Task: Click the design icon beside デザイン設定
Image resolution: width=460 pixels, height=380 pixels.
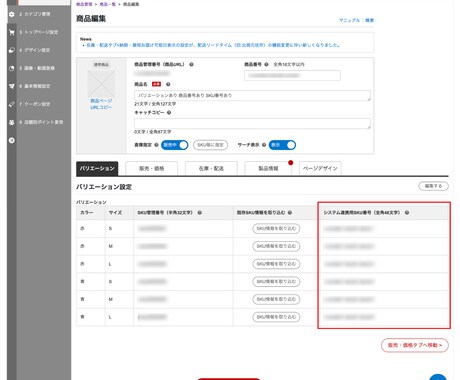Action: pos(12,50)
